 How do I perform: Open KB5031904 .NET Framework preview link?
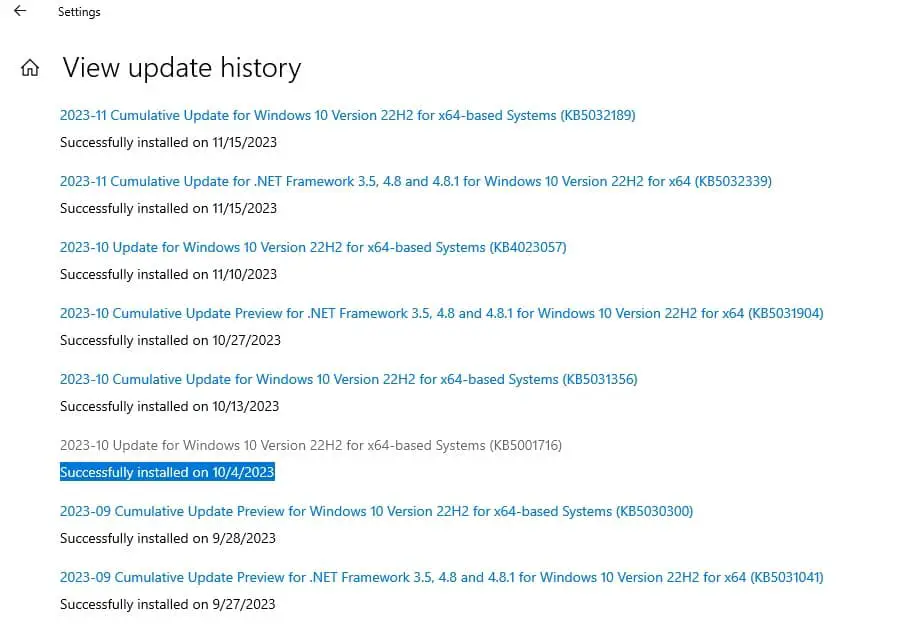(x=441, y=314)
